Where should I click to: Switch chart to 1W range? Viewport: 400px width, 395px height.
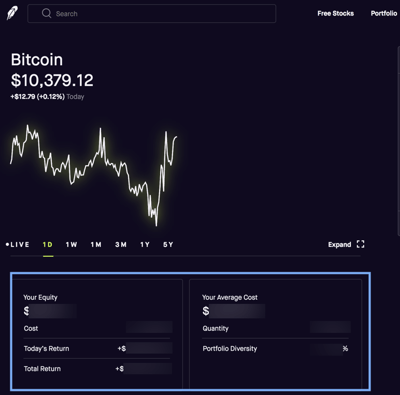[x=71, y=244]
